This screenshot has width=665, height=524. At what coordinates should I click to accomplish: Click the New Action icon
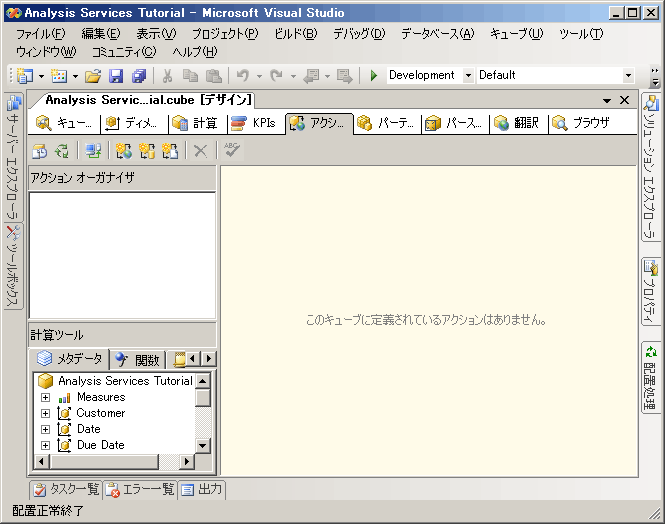click(x=123, y=151)
